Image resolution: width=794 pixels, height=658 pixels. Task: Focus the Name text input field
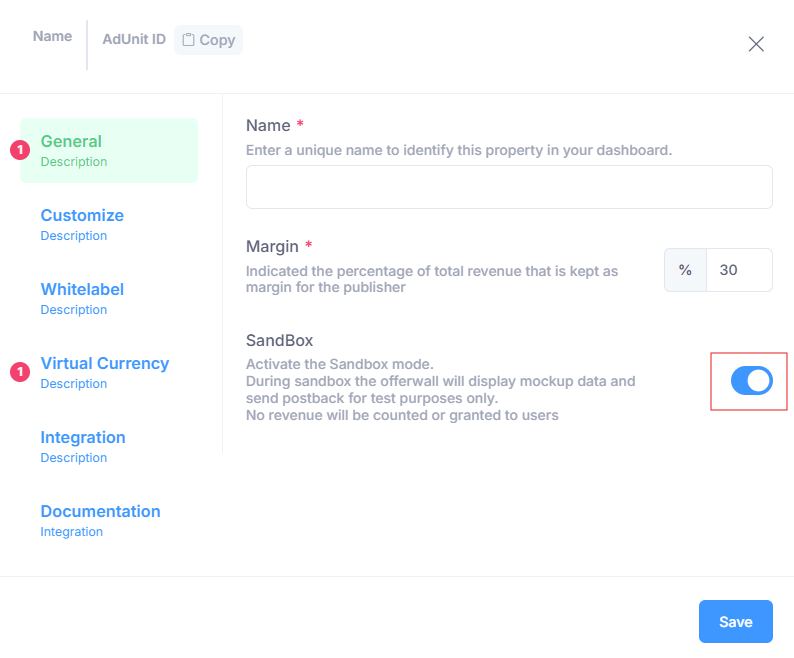(509, 187)
